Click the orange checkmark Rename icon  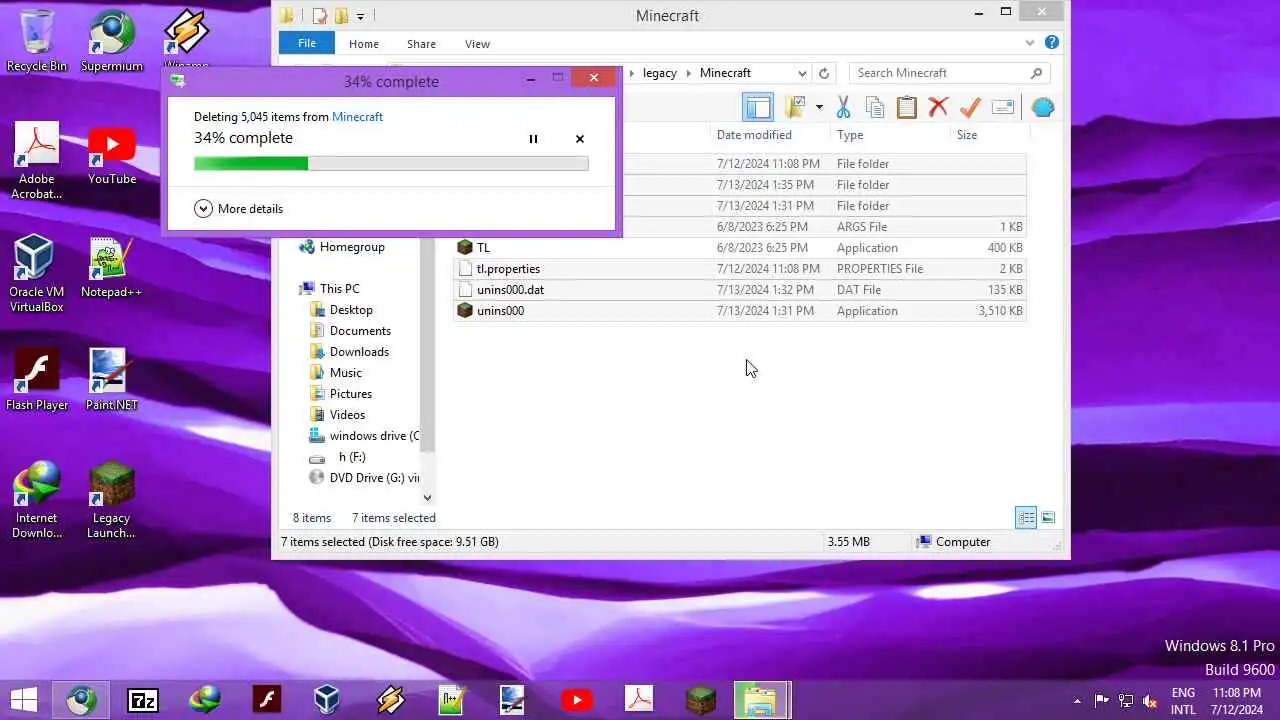click(x=970, y=107)
